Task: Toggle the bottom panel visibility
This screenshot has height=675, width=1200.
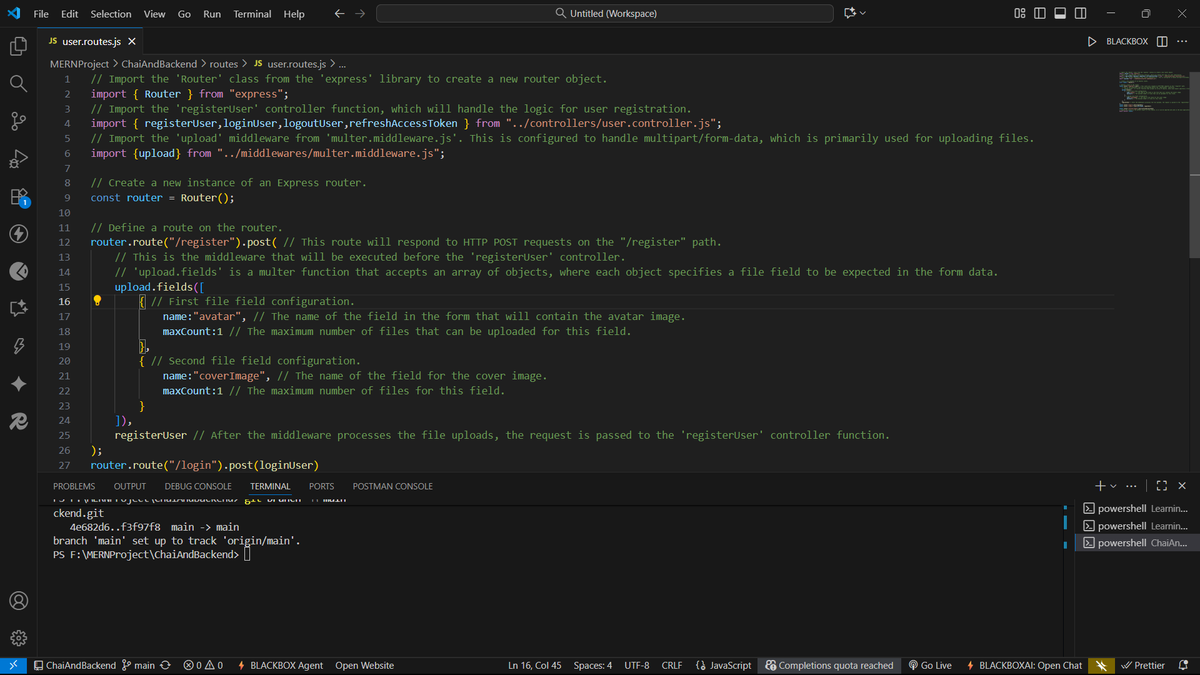Action: tap(1060, 14)
